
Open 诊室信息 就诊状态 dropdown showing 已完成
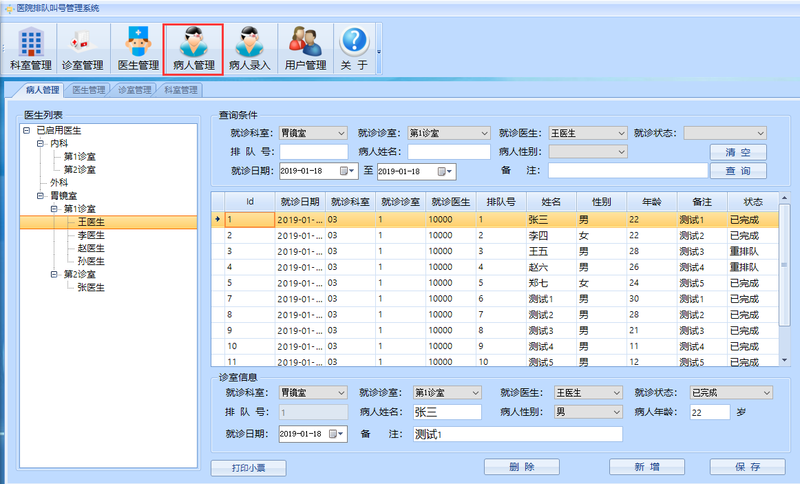pyautogui.click(x=766, y=393)
